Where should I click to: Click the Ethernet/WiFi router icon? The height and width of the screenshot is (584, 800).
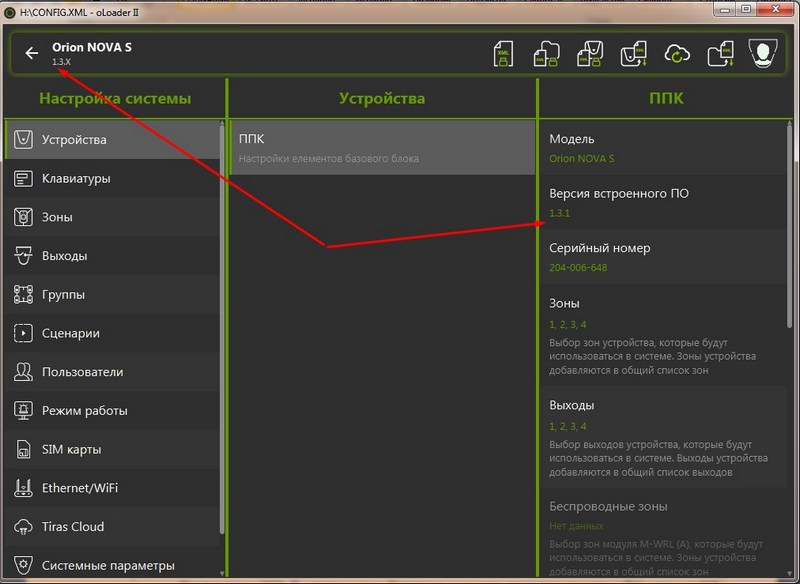[x=23, y=488]
